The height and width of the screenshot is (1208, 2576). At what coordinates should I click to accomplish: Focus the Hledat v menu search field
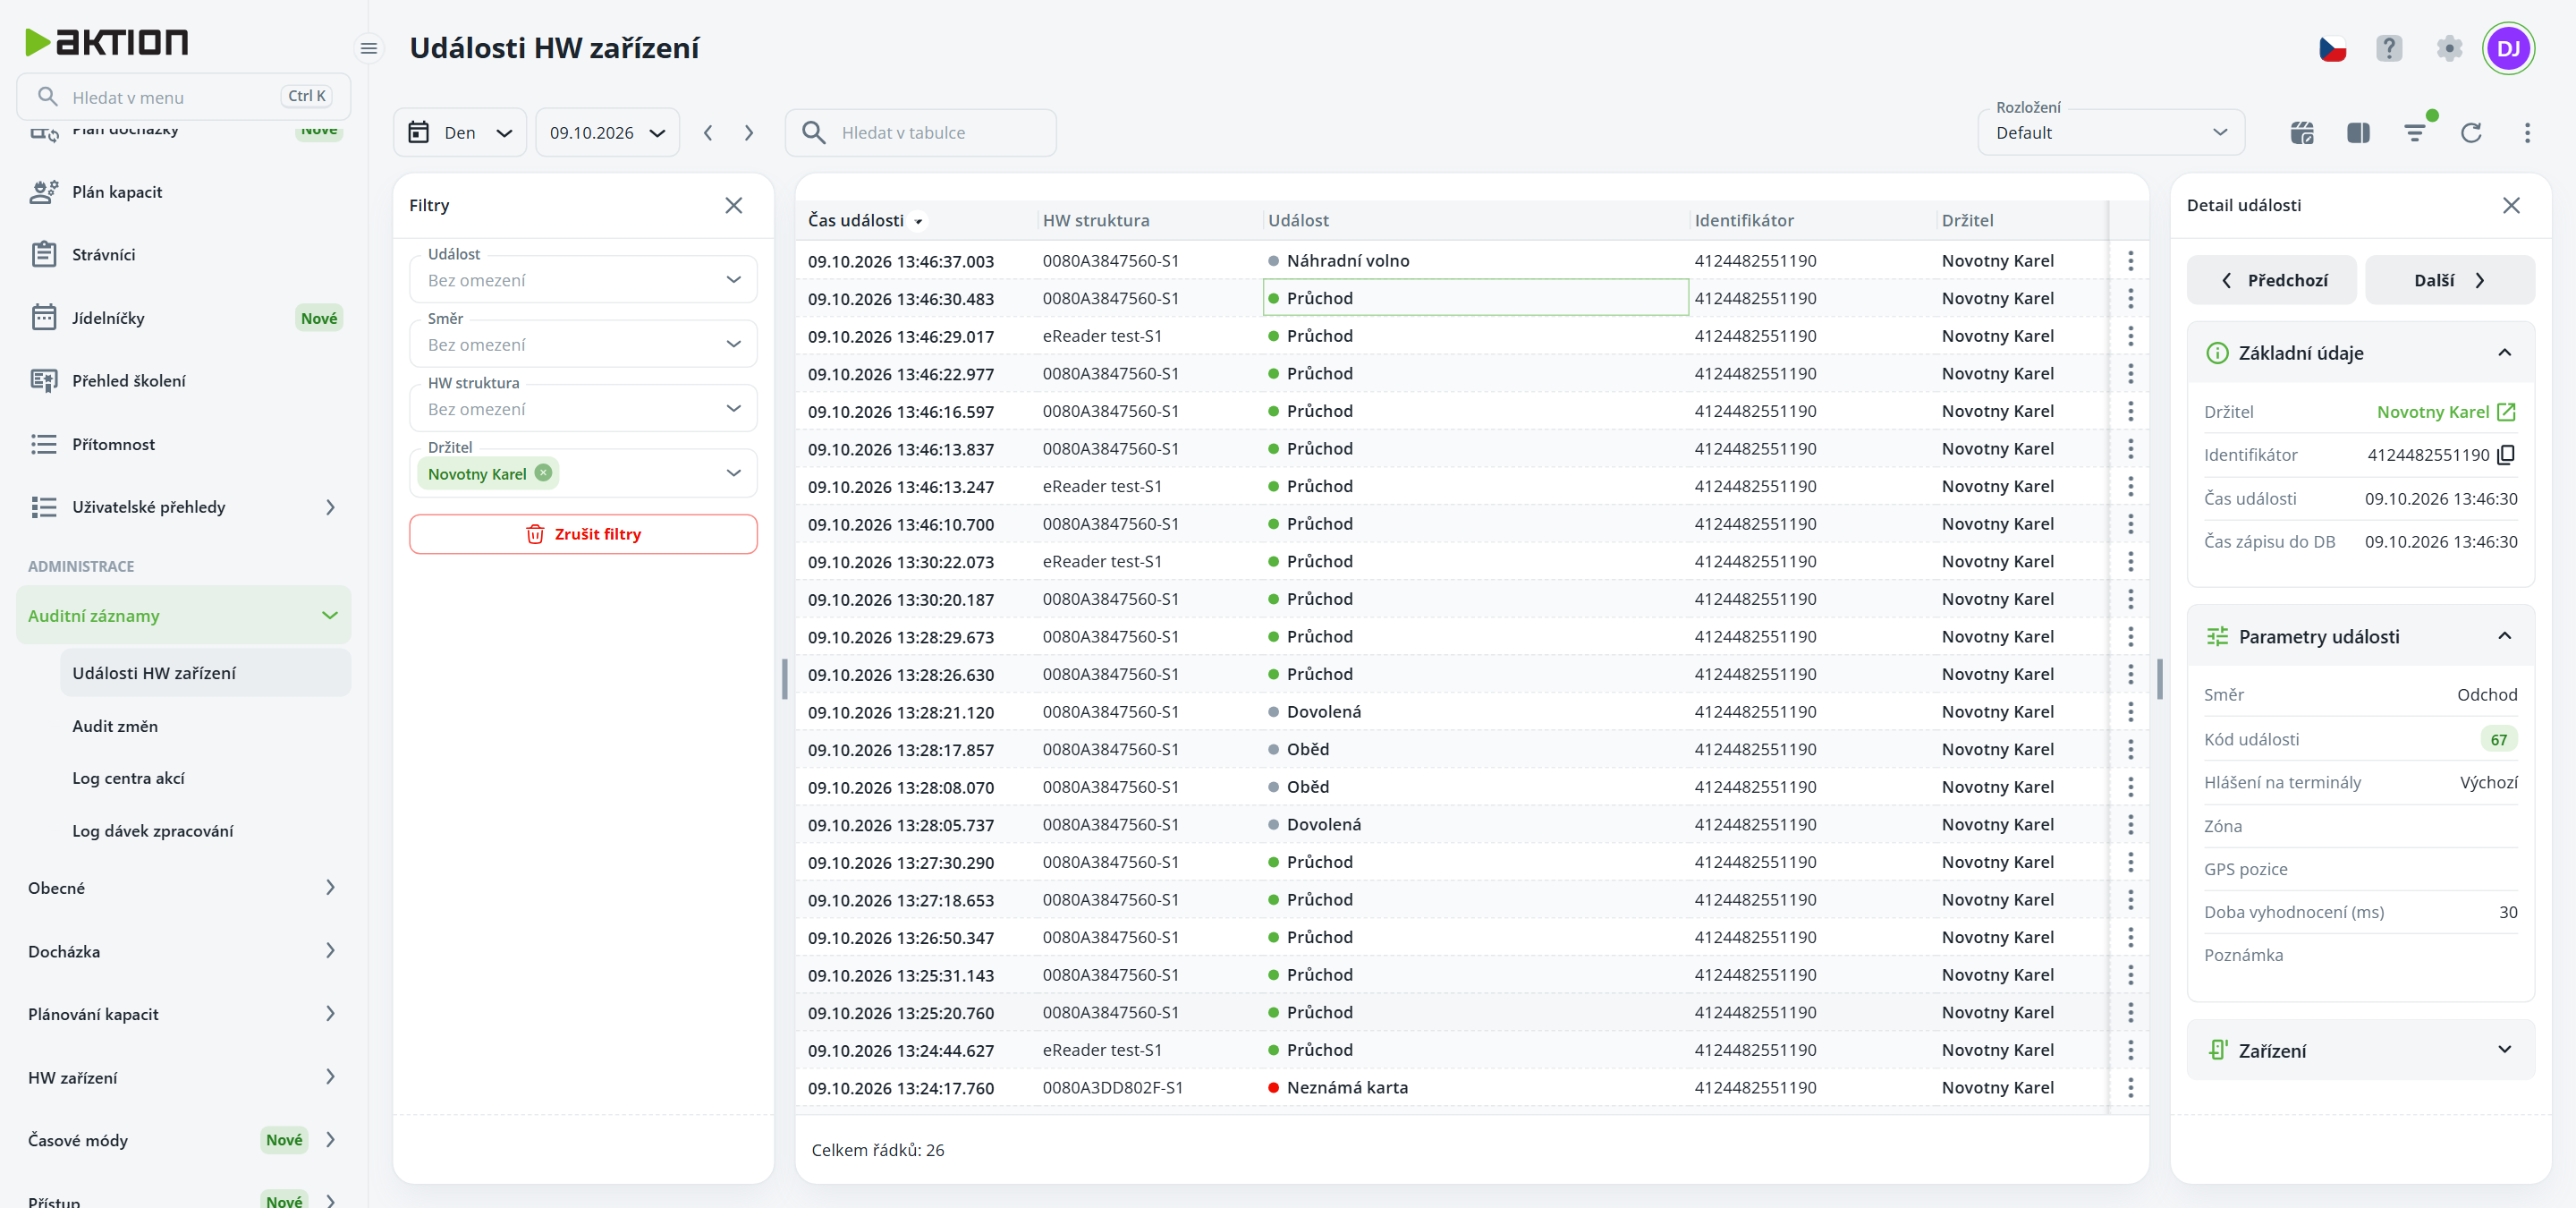coord(184,97)
